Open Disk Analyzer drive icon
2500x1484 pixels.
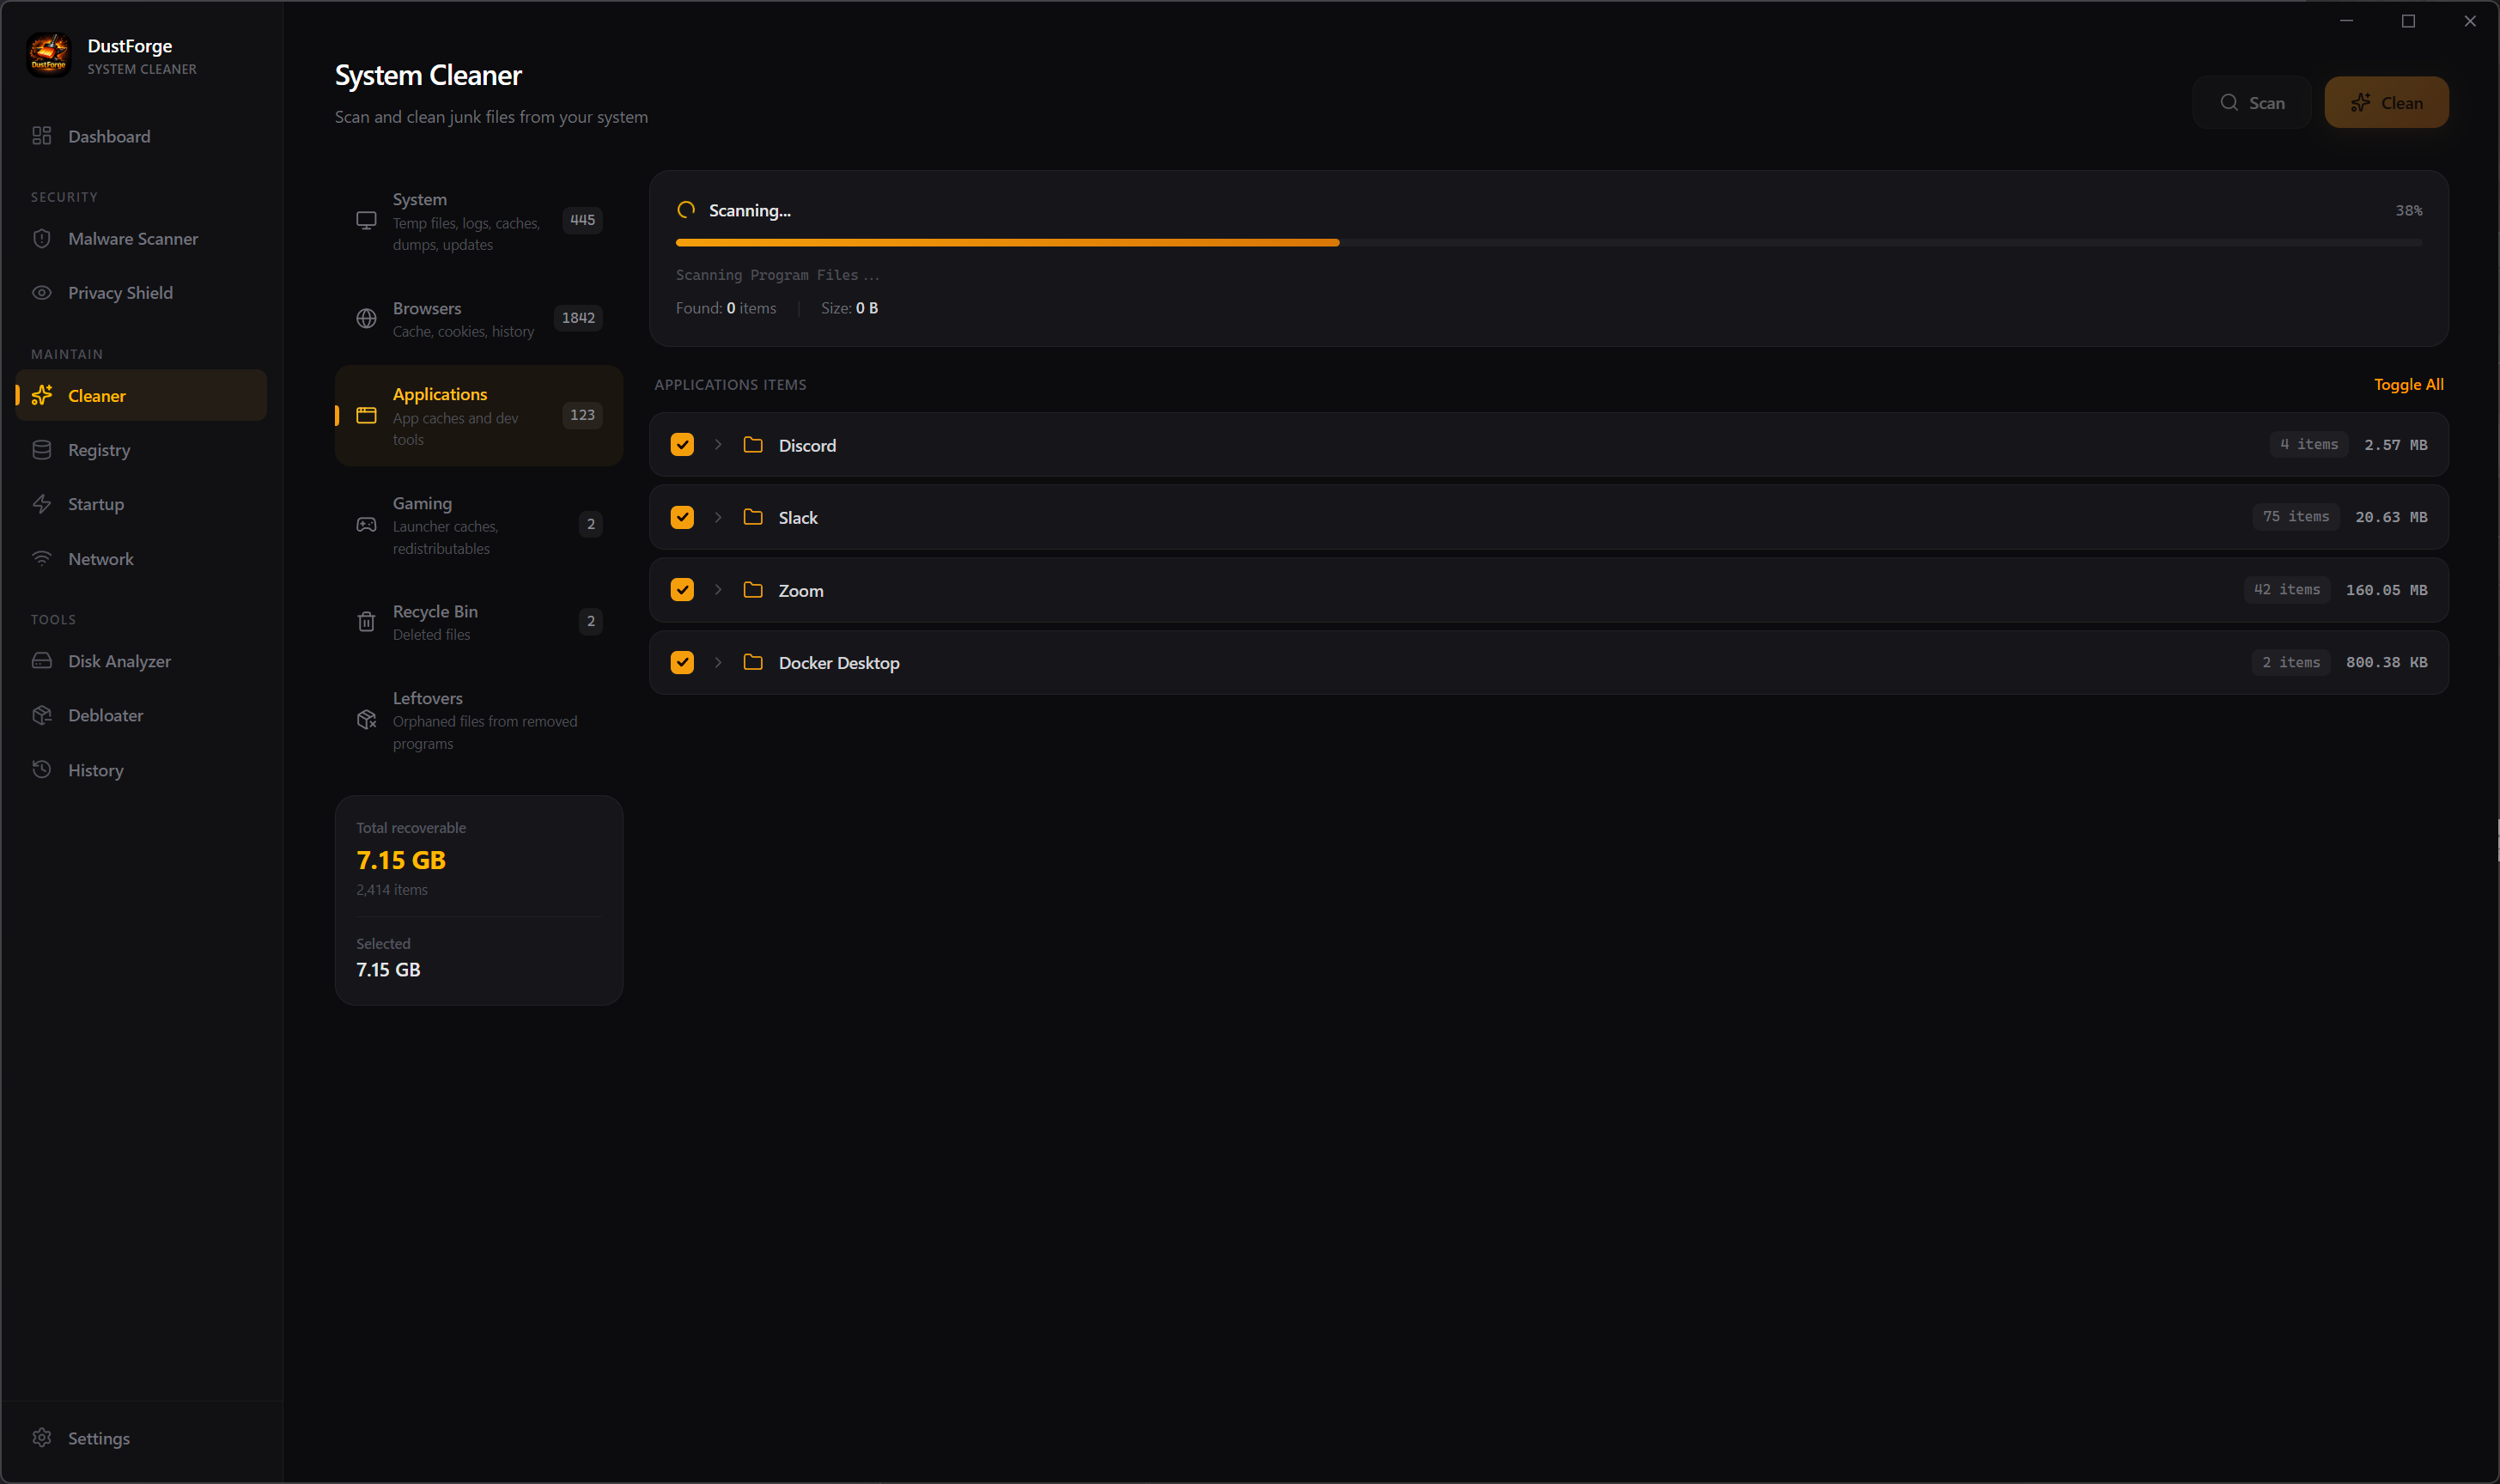pos(41,661)
